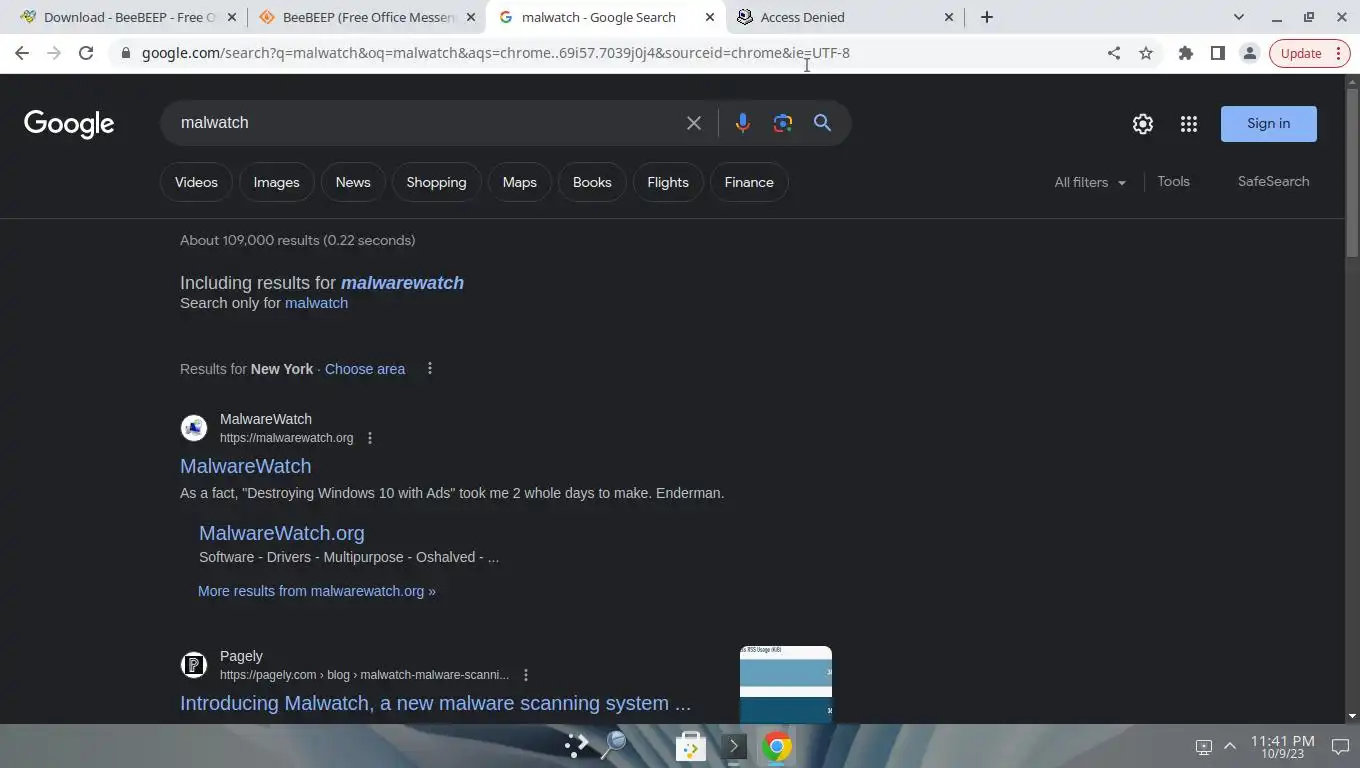Screen dimensions: 1360x768
Task: Bookmark this page with the star icon
Action: click(x=1146, y=53)
